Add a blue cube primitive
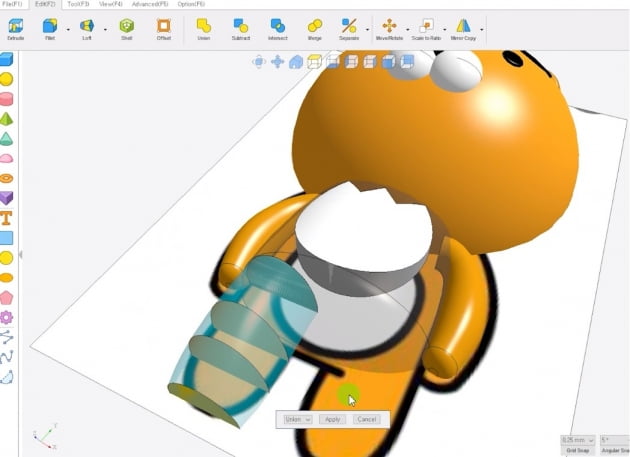630x457 pixels. coord(6,59)
